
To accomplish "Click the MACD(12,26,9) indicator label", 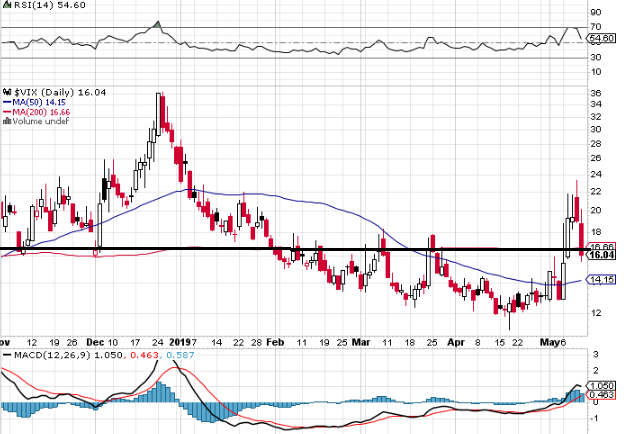I will 53,354.
